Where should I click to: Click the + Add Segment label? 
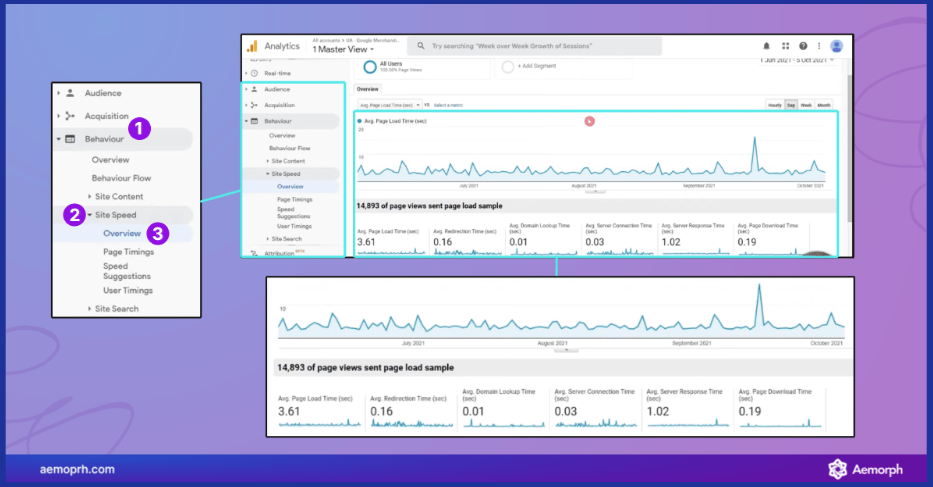(x=537, y=66)
